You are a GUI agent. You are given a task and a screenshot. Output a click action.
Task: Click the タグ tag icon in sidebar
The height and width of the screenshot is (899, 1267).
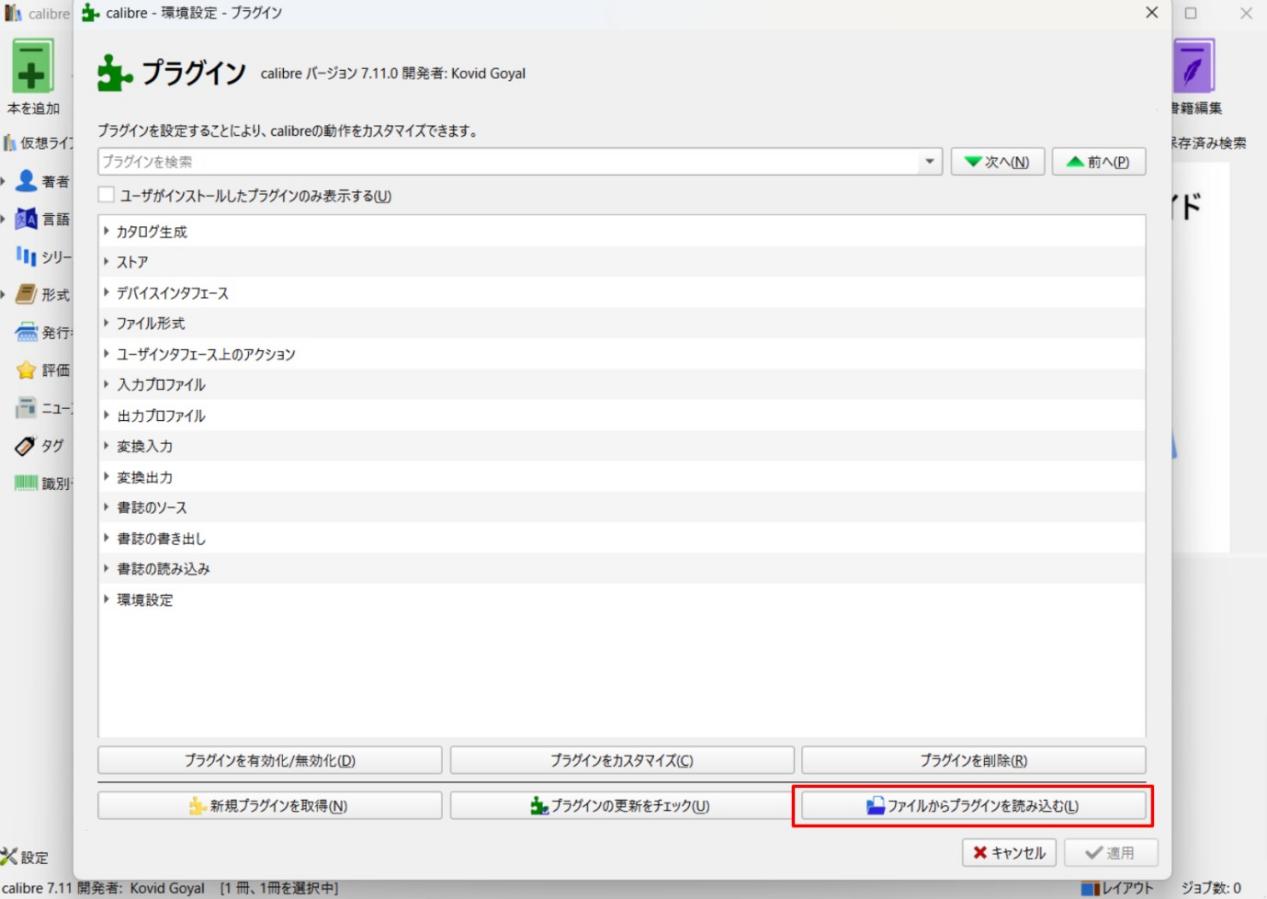(x=27, y=445)
